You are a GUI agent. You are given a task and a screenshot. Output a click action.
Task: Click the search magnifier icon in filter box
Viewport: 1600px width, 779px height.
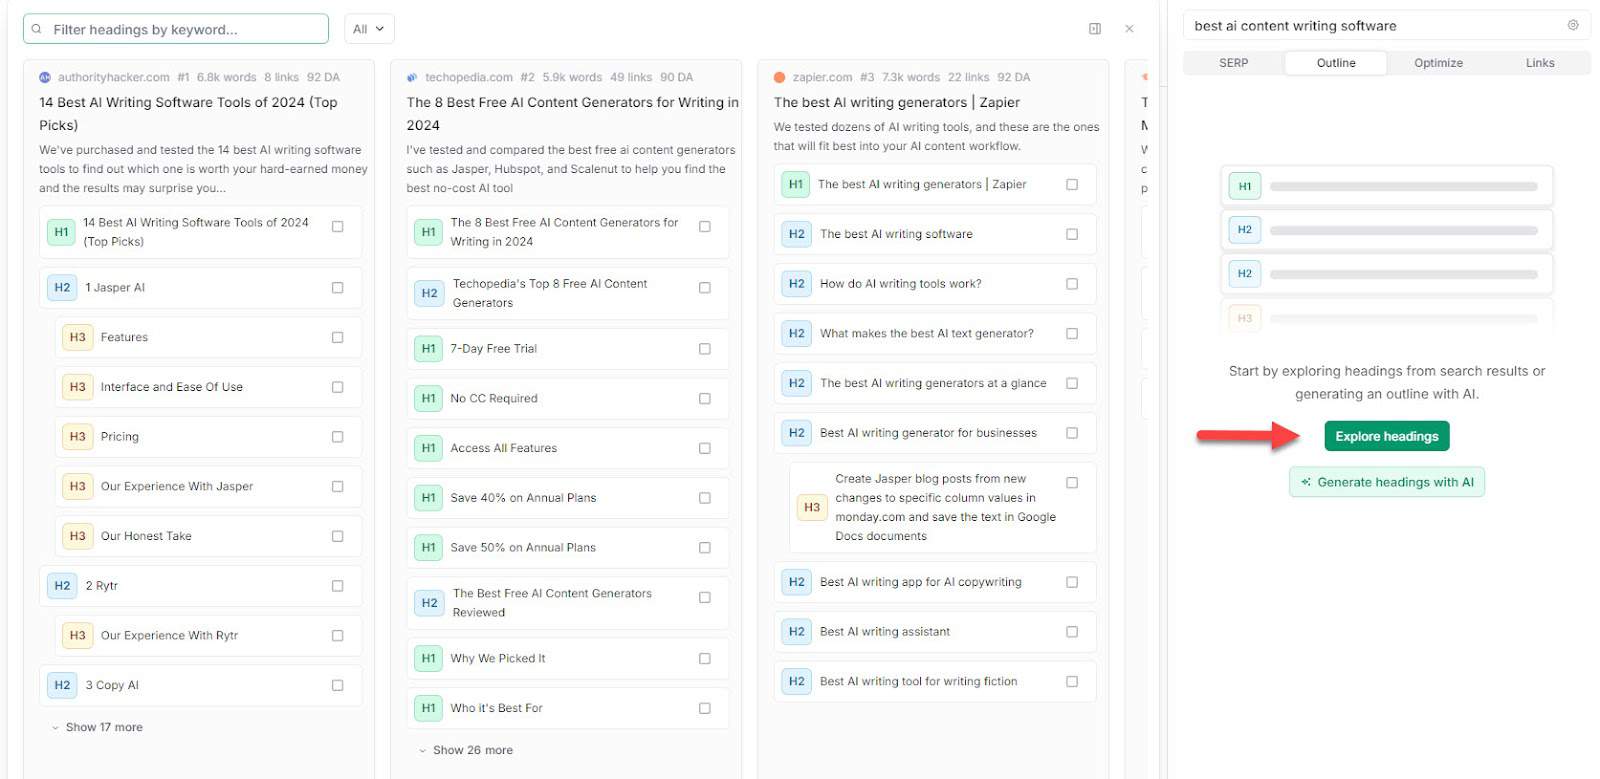[x=37, y=29]
